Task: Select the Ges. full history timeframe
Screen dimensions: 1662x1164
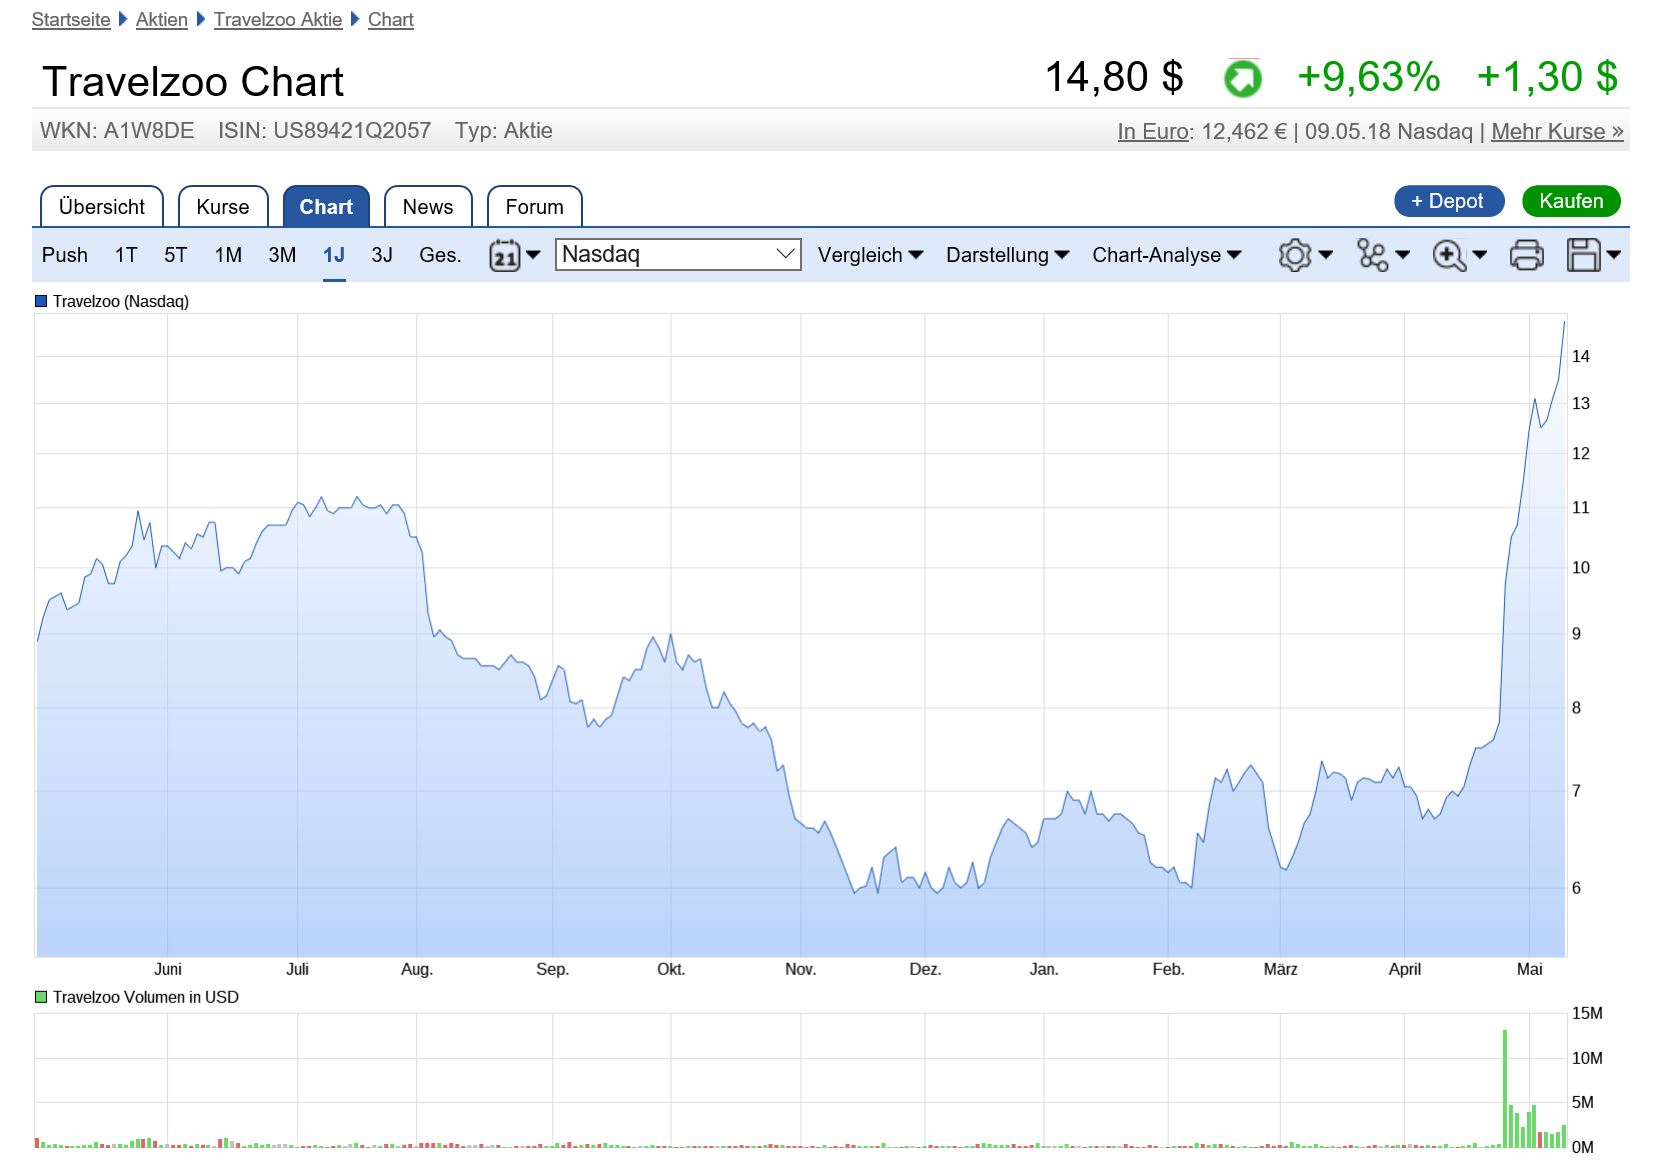Action: coord(440,255)
